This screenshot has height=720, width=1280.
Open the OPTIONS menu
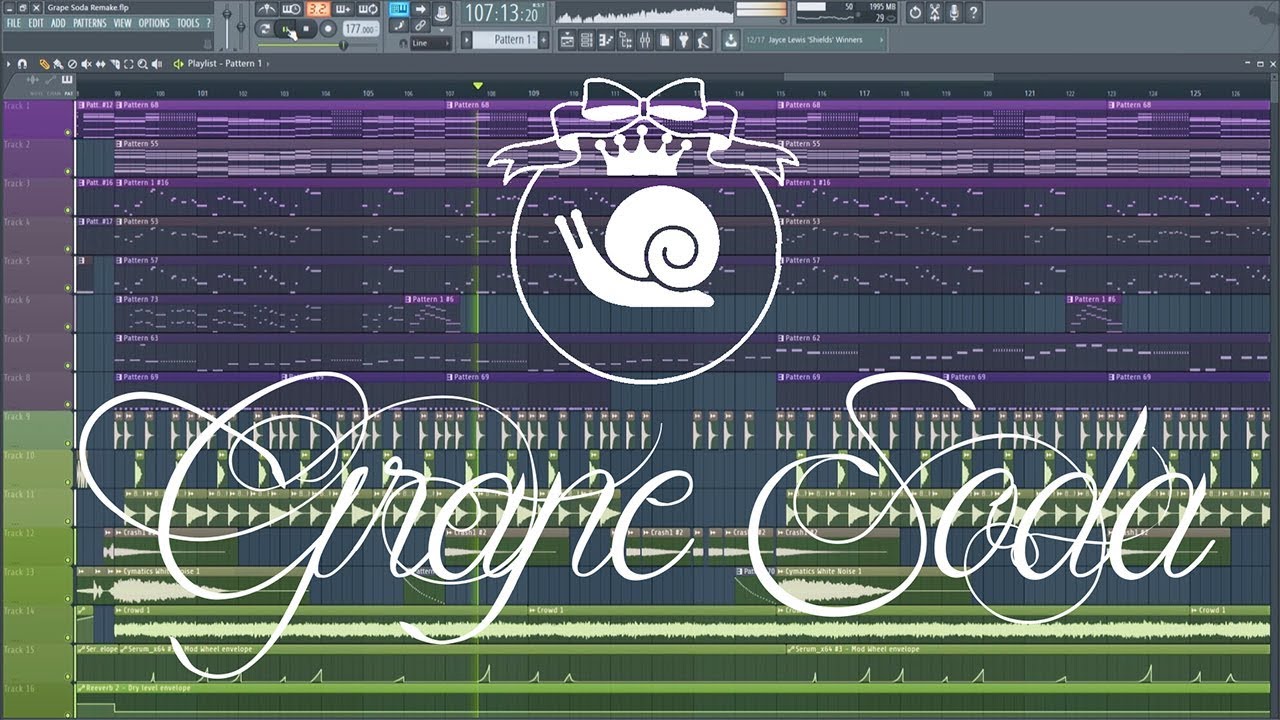pos(154,23)
